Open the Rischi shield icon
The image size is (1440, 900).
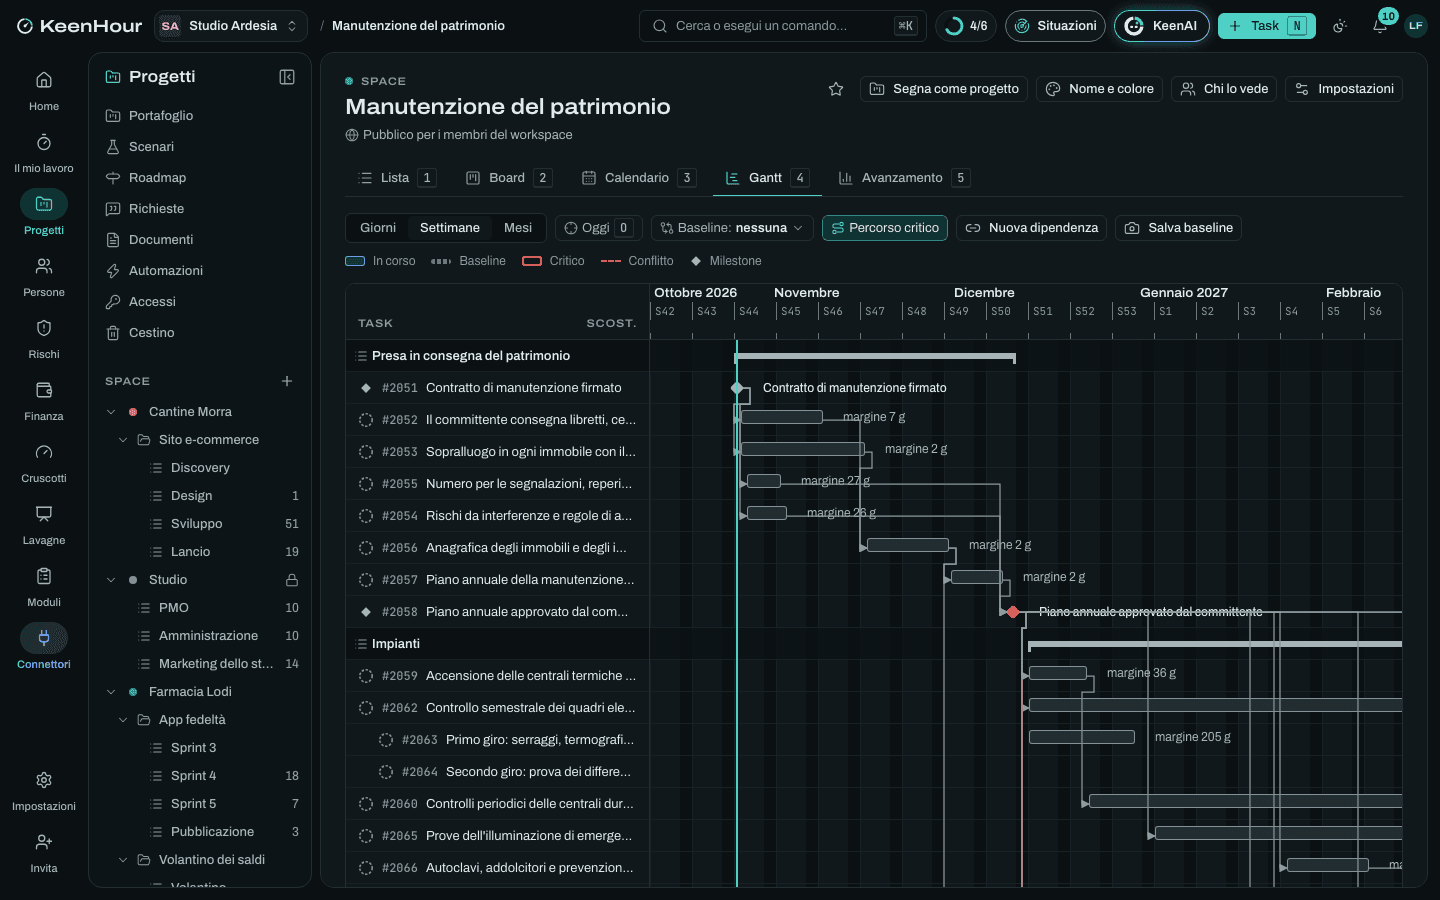[x=44, y=338]
